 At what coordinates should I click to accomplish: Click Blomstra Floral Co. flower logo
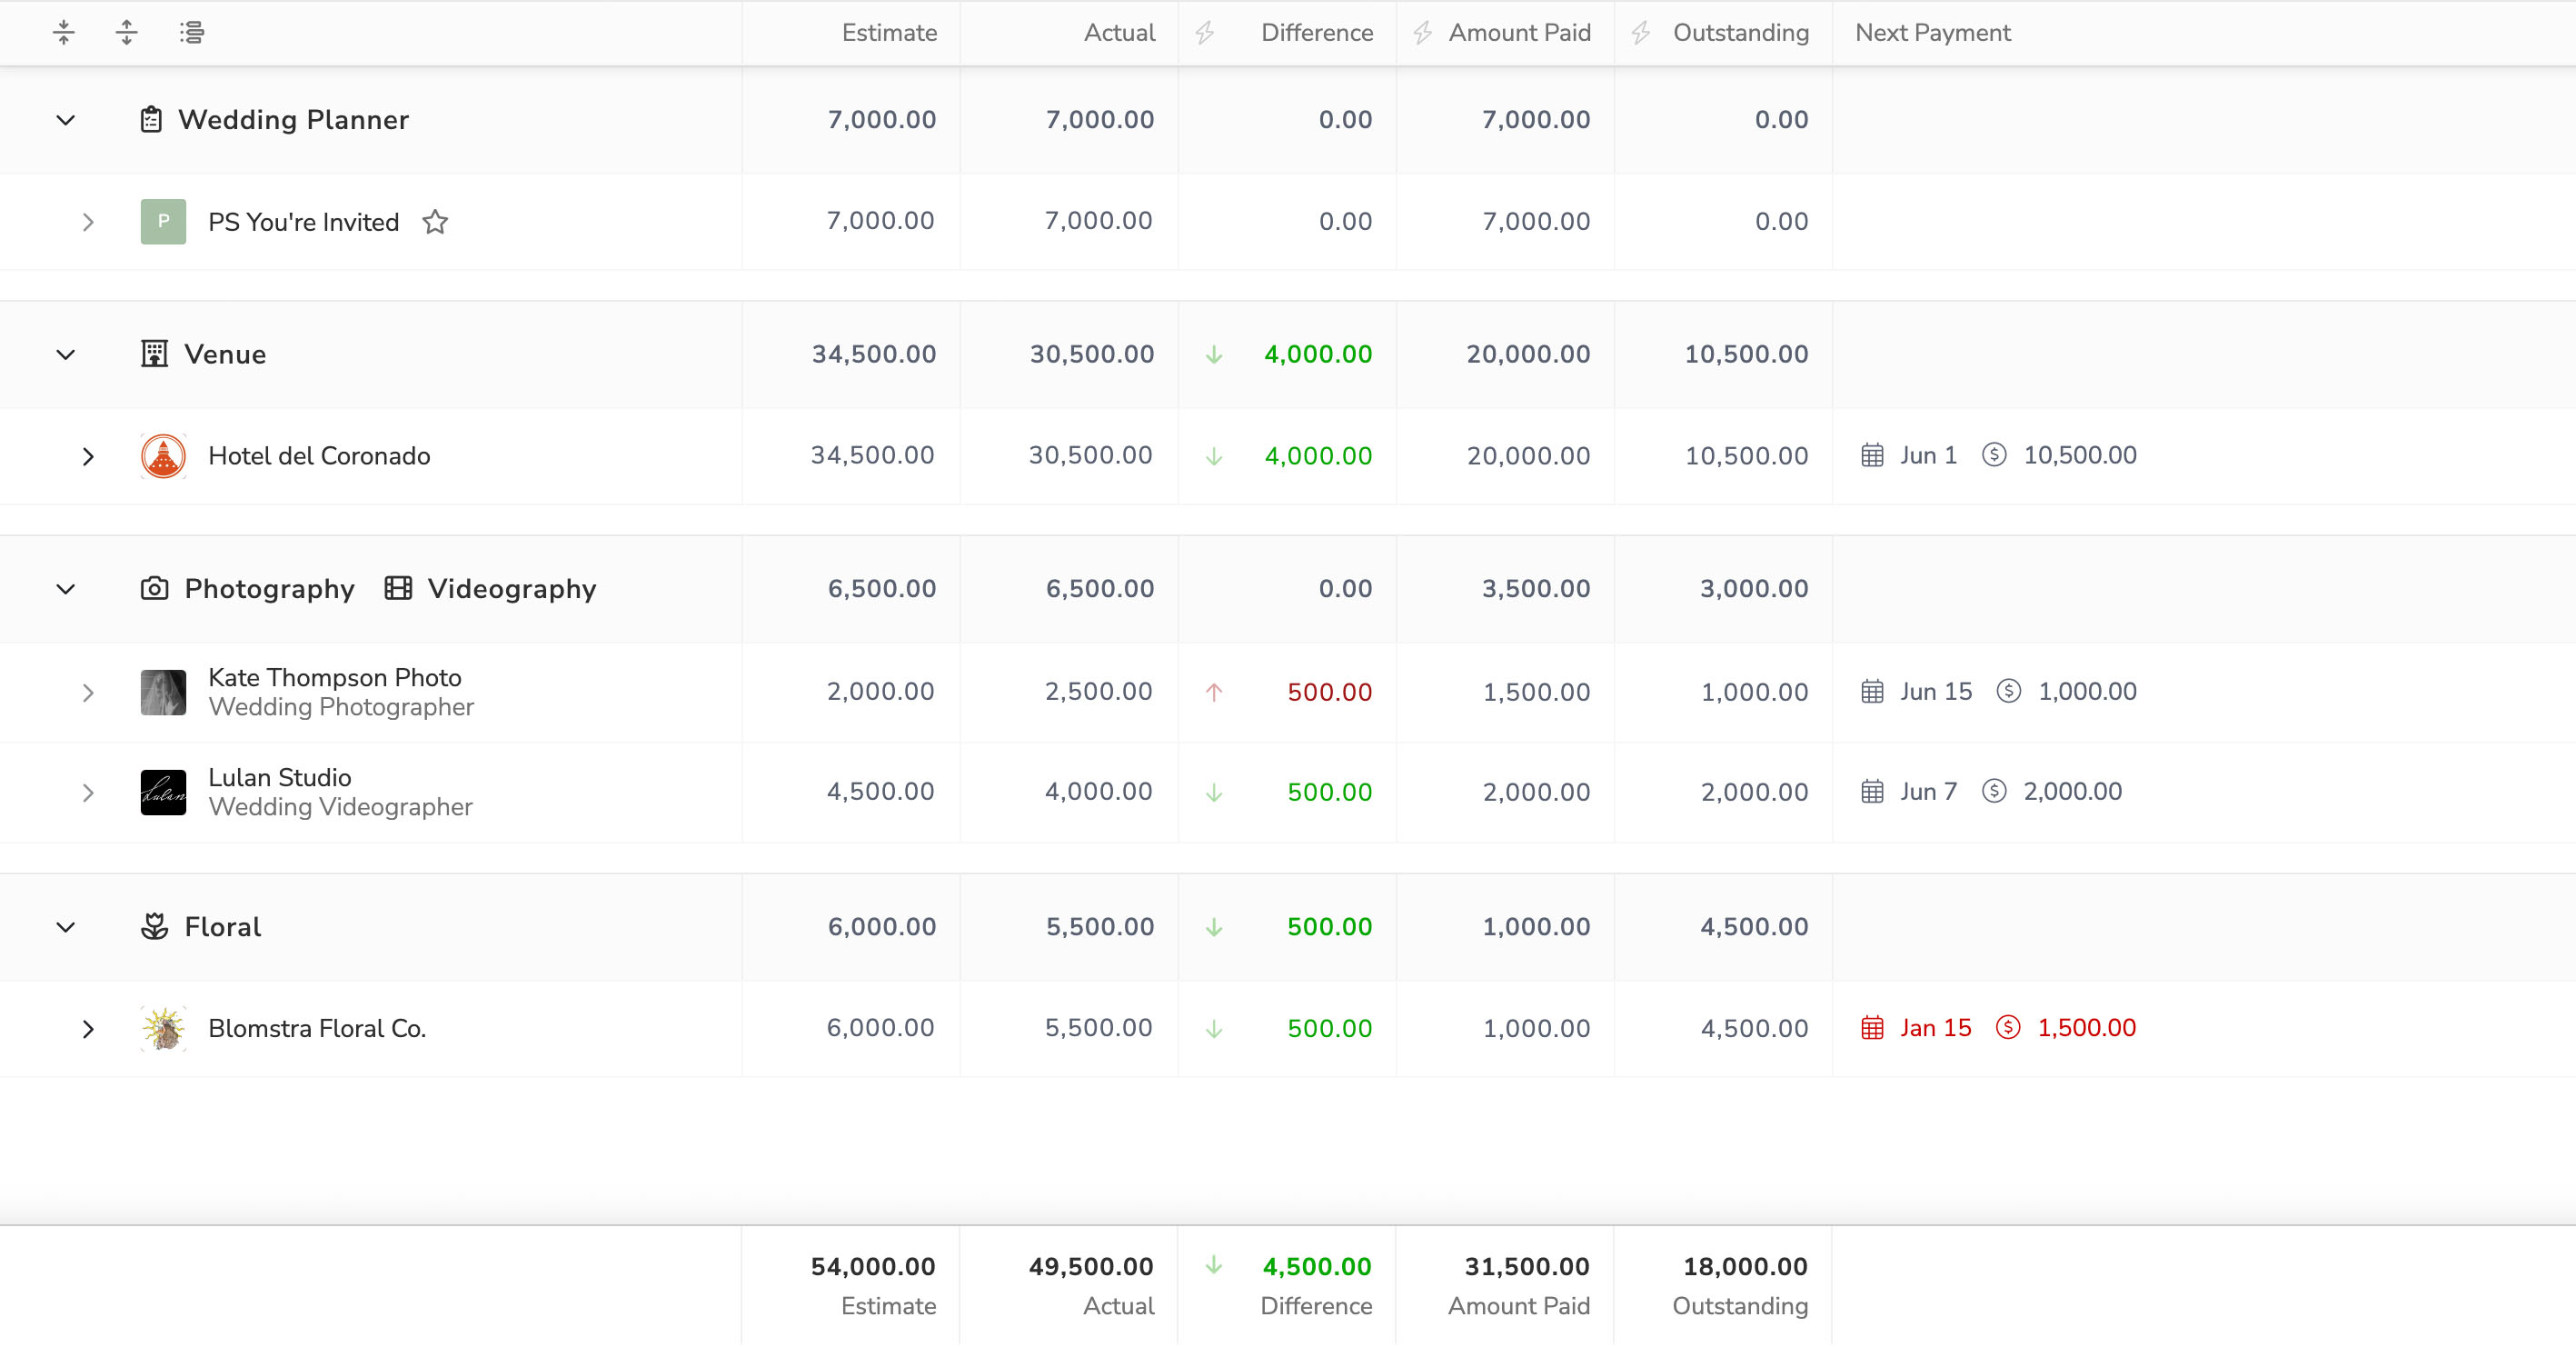pos(163,1028)
